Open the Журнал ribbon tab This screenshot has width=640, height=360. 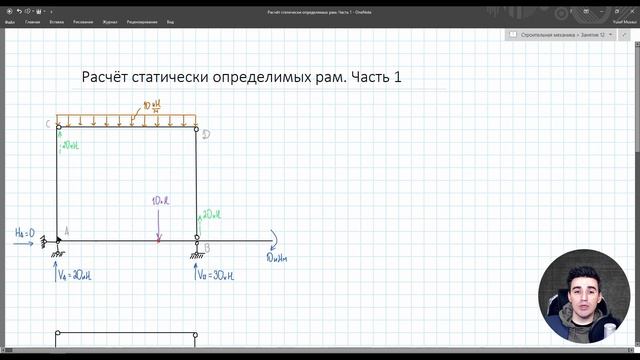click(x=110, y=22)
